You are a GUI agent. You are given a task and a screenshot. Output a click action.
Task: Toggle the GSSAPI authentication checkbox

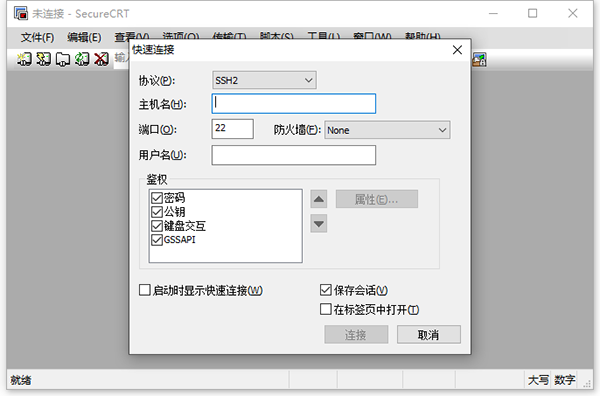point(157,240)
